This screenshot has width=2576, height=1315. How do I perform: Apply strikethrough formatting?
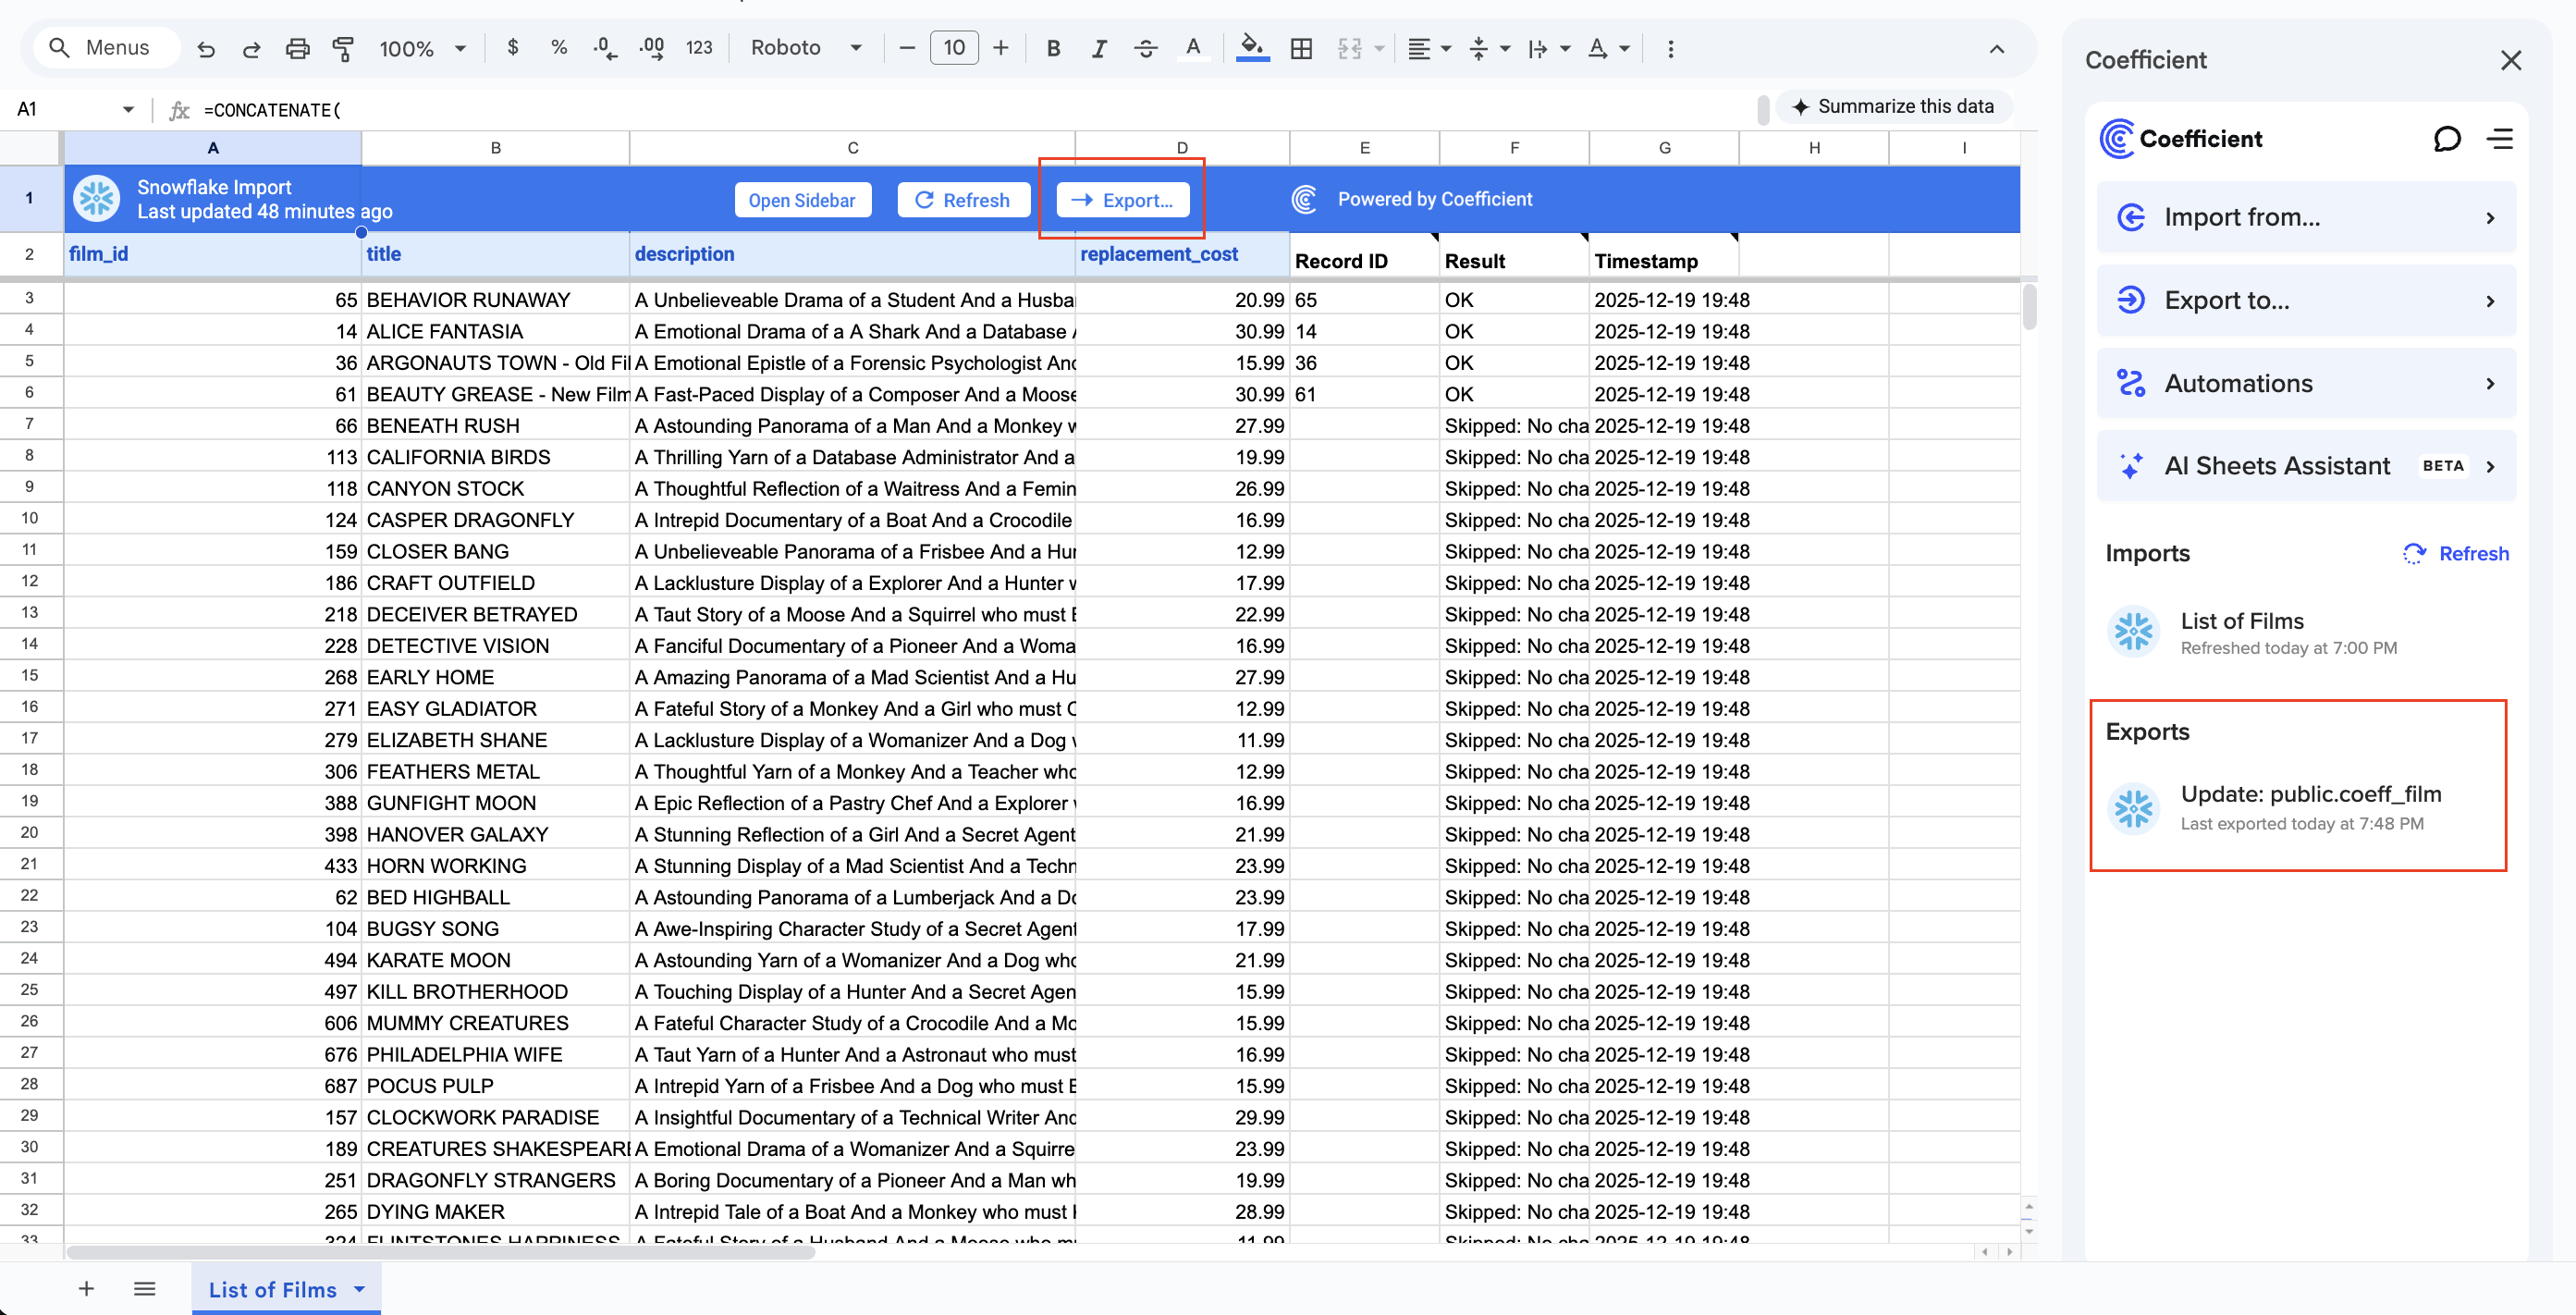1146,48
